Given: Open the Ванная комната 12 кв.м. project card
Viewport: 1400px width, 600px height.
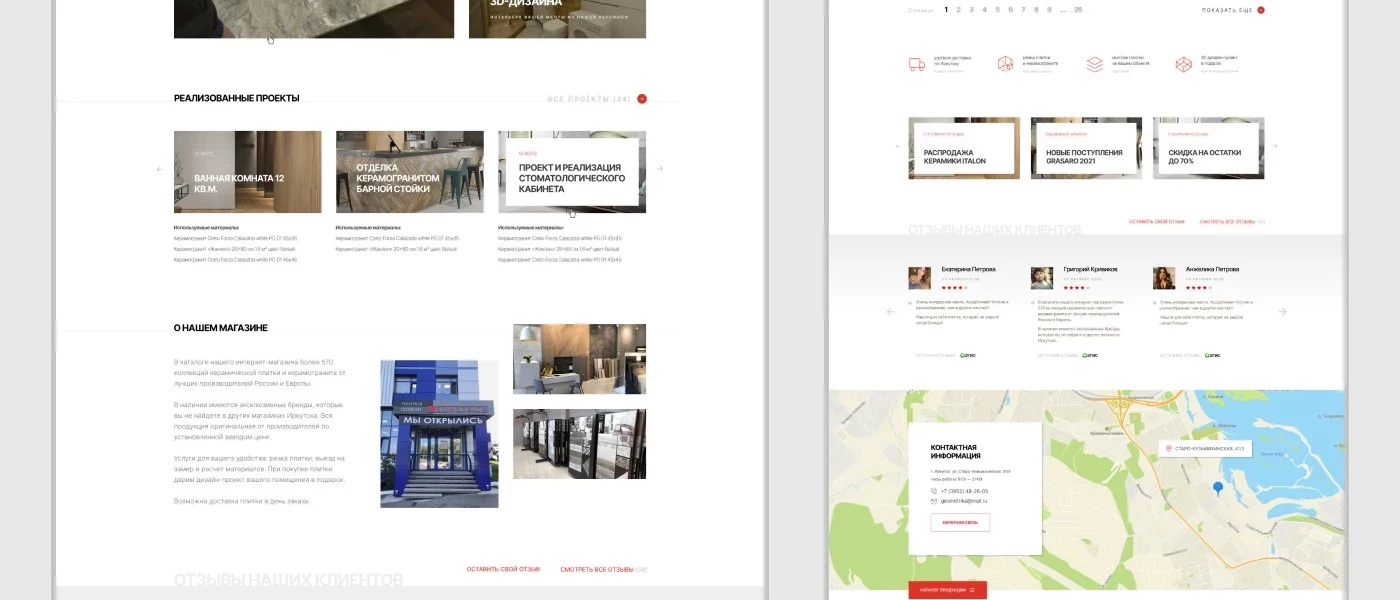Looking at the screenshot, I should (x=247, y=172).
